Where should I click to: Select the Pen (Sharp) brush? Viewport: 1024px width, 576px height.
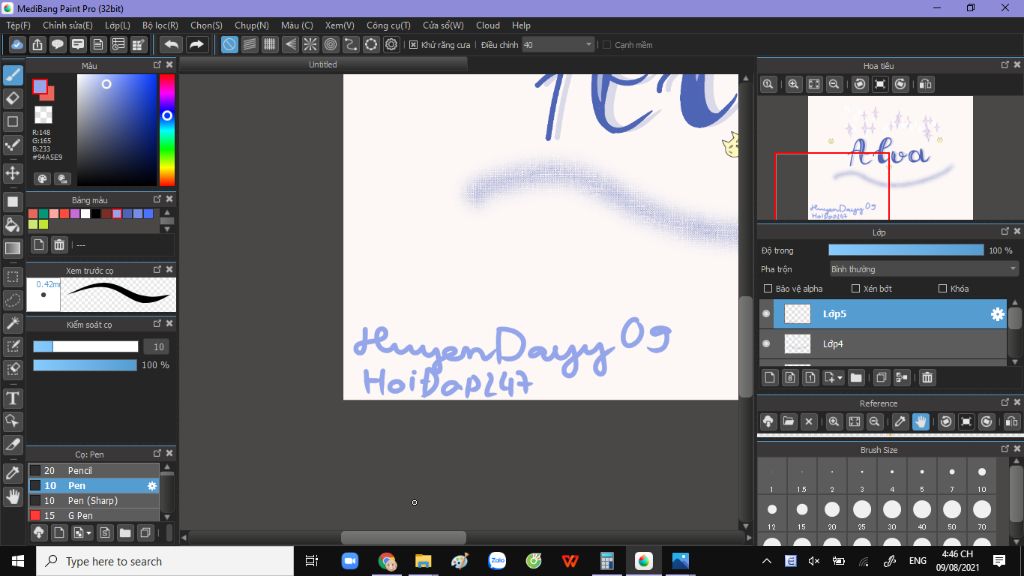click(93, 500)
